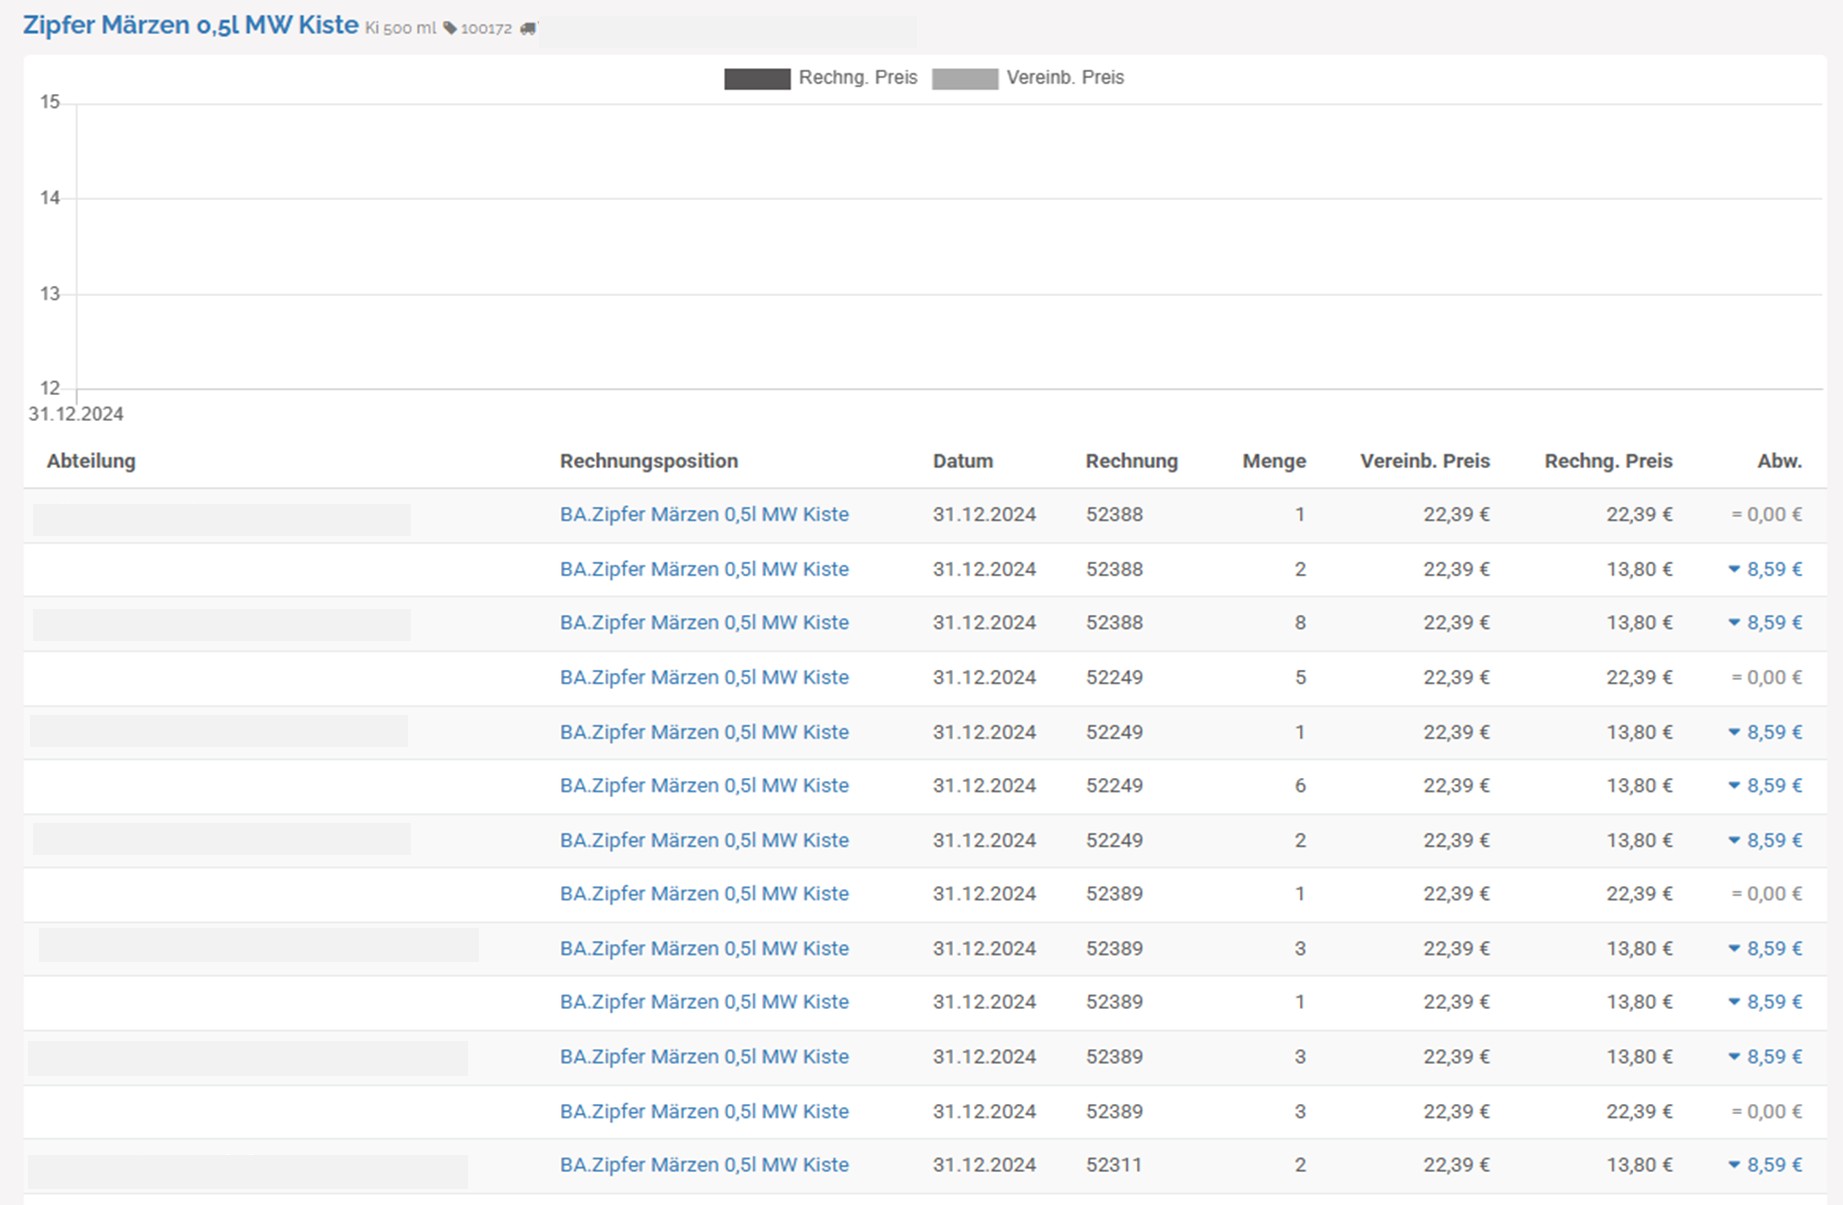Select invoice number 52311
The height and width of the screenshot is (1205, 1843).
click(x=1113, y=1165)
